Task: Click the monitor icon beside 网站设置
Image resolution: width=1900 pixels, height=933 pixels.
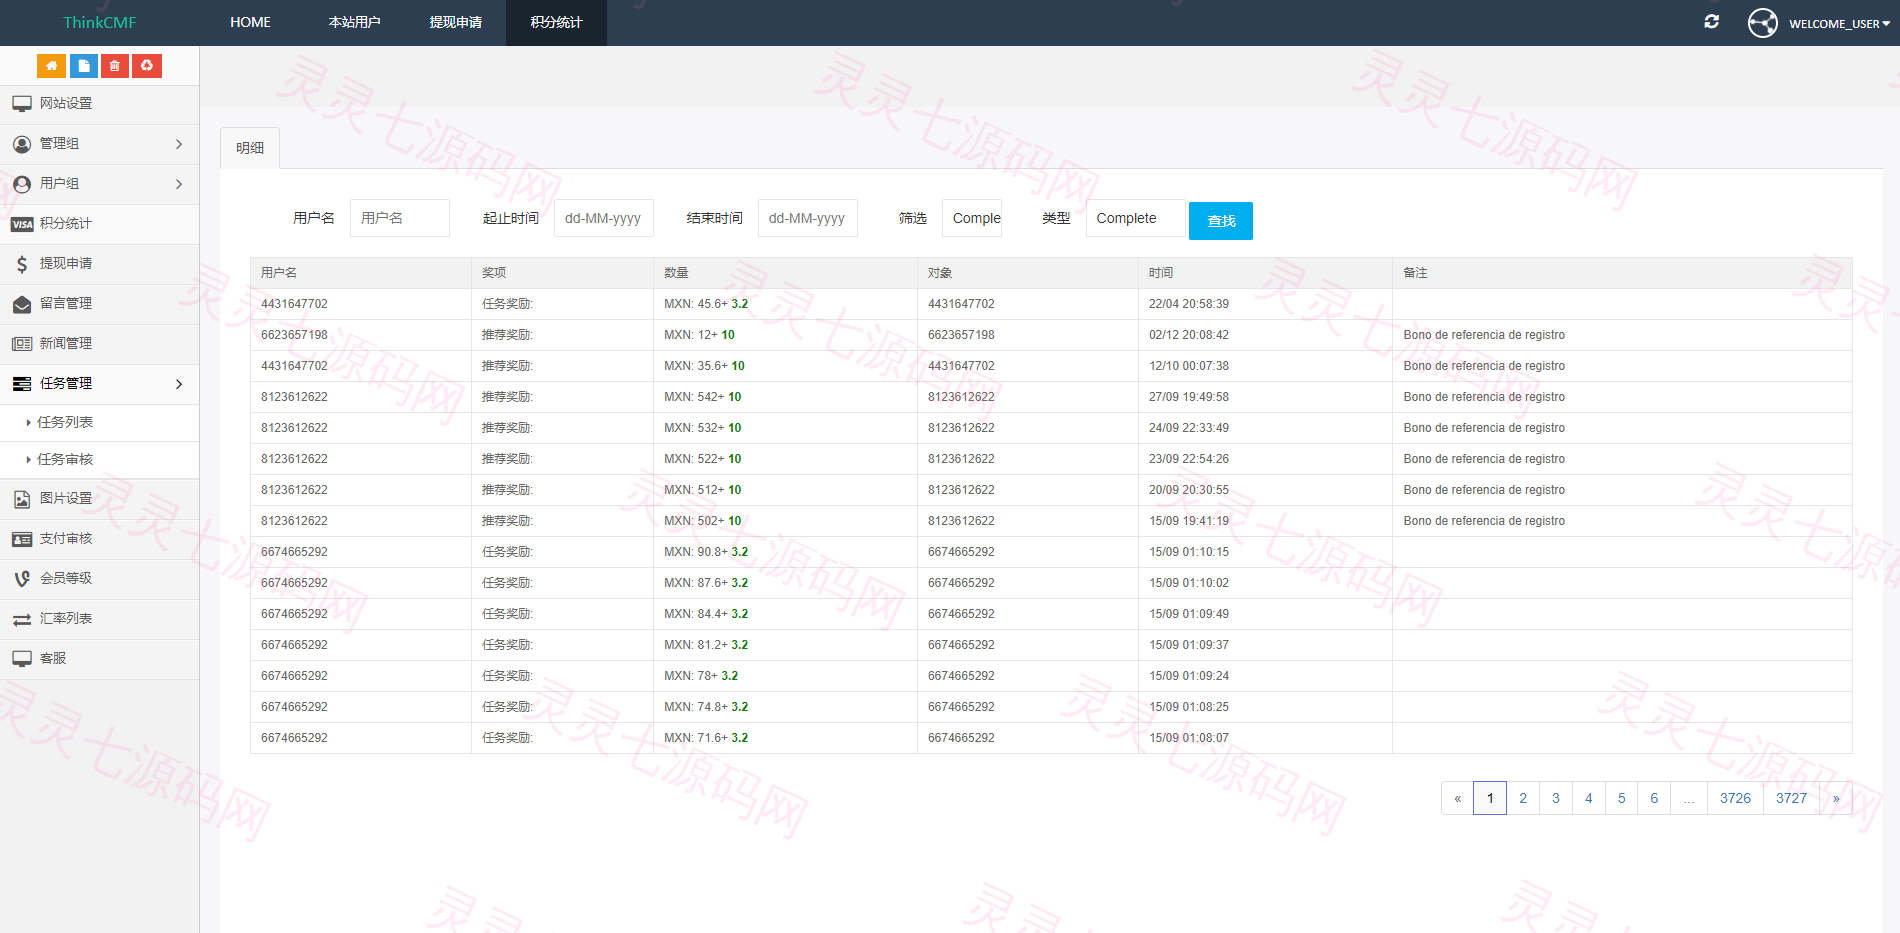Action: pyautogui.click(x=22, y=104)
